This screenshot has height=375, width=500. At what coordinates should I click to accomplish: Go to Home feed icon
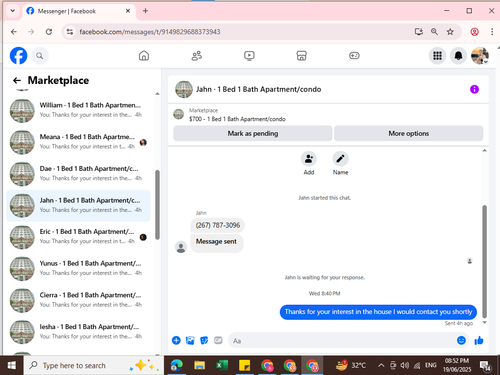[144, 56]
